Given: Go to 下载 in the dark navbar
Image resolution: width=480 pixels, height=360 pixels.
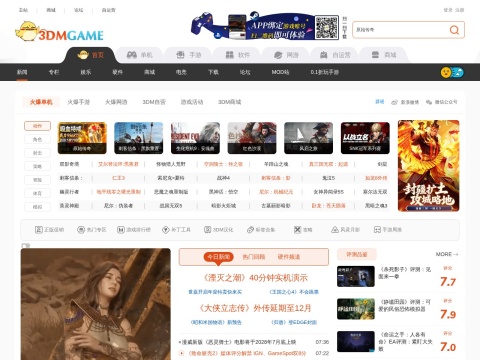Looking at the screenshot, I should click(x=213, y=72).
